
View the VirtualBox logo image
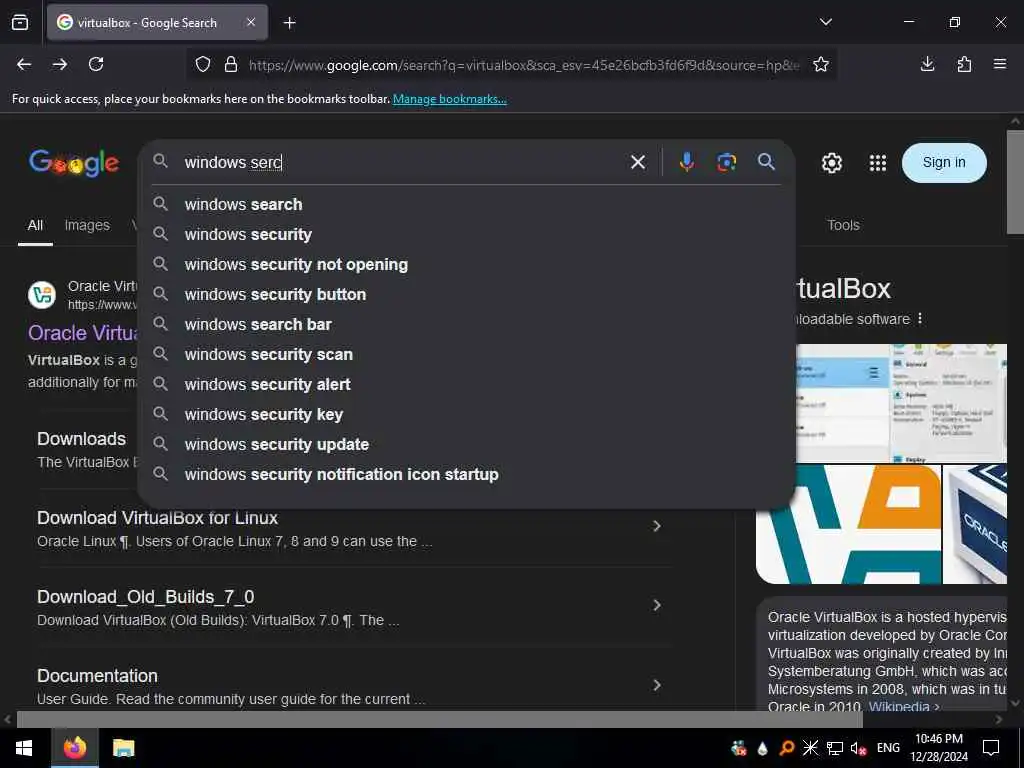(x=848, y=524)
